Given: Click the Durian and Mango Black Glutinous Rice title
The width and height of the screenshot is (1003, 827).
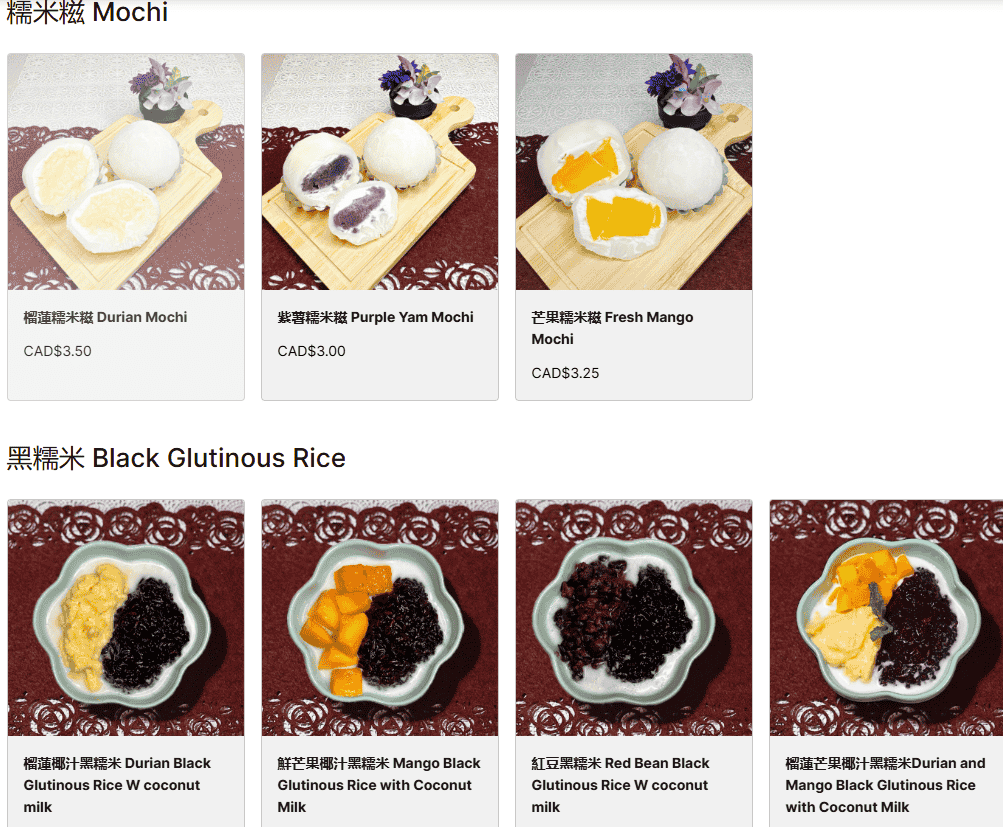Looking at the screenshot, I should tap(885, 785).
